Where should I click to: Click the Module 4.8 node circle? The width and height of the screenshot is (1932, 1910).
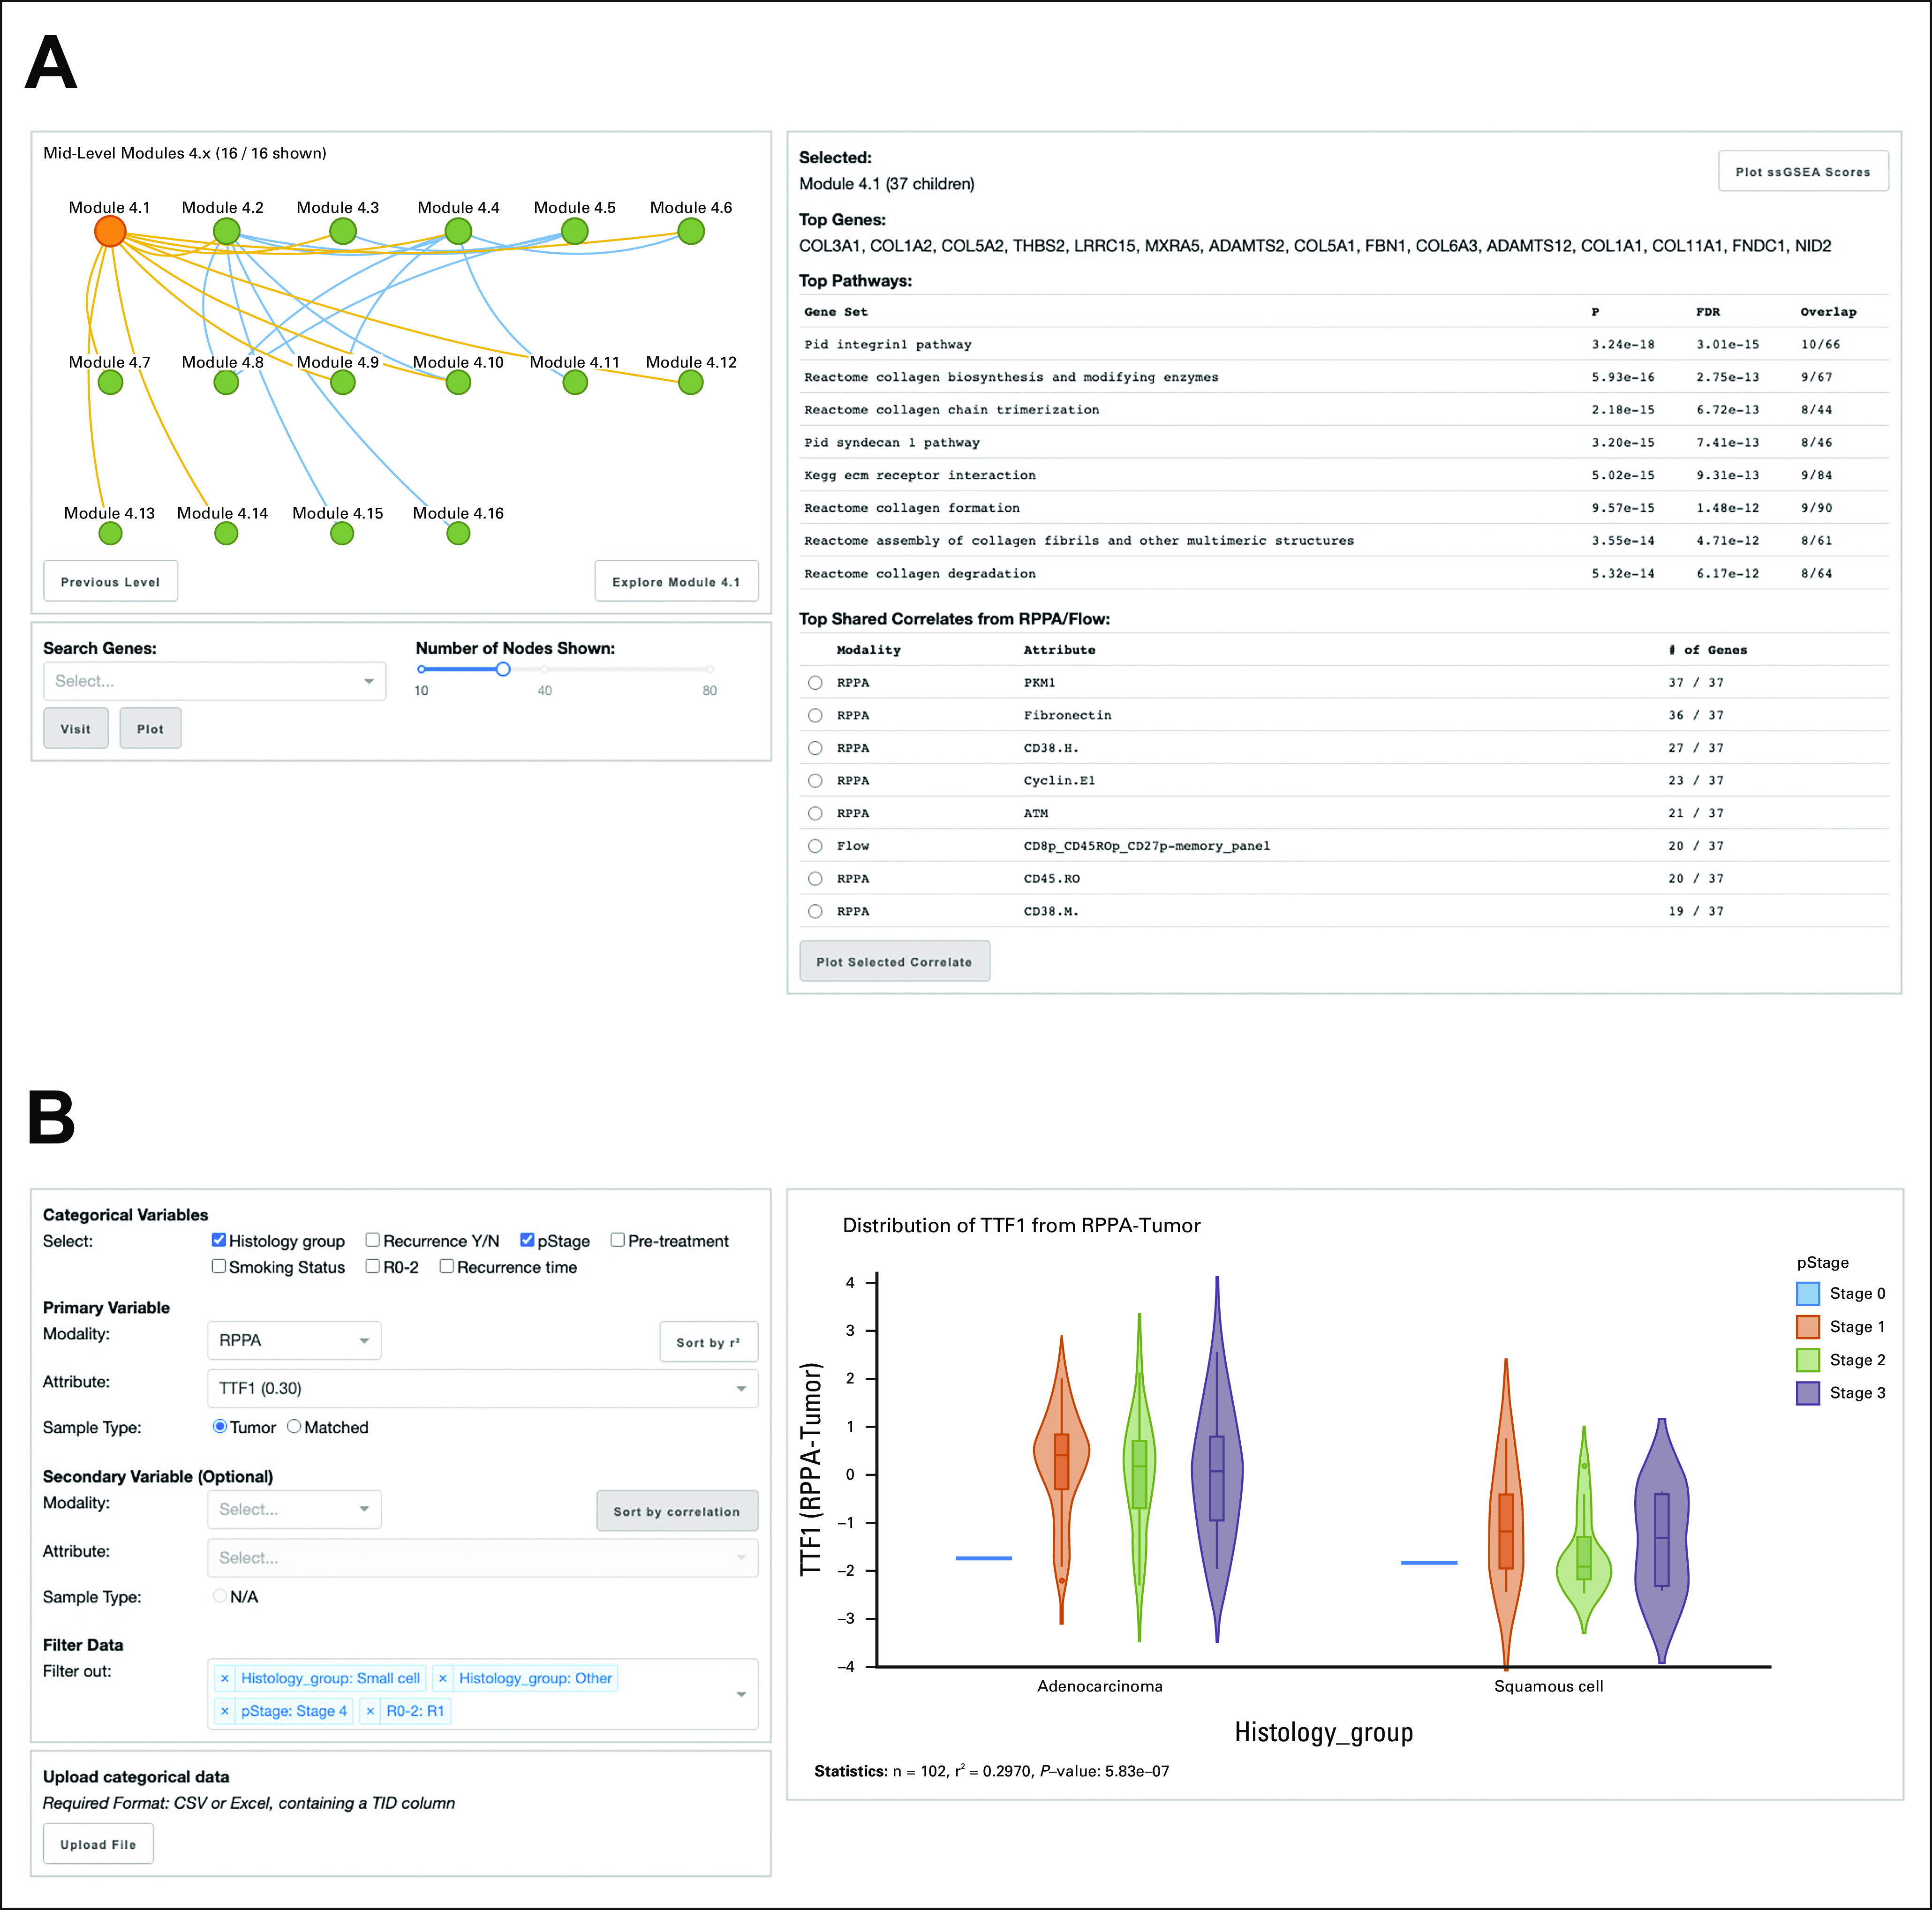227,383
